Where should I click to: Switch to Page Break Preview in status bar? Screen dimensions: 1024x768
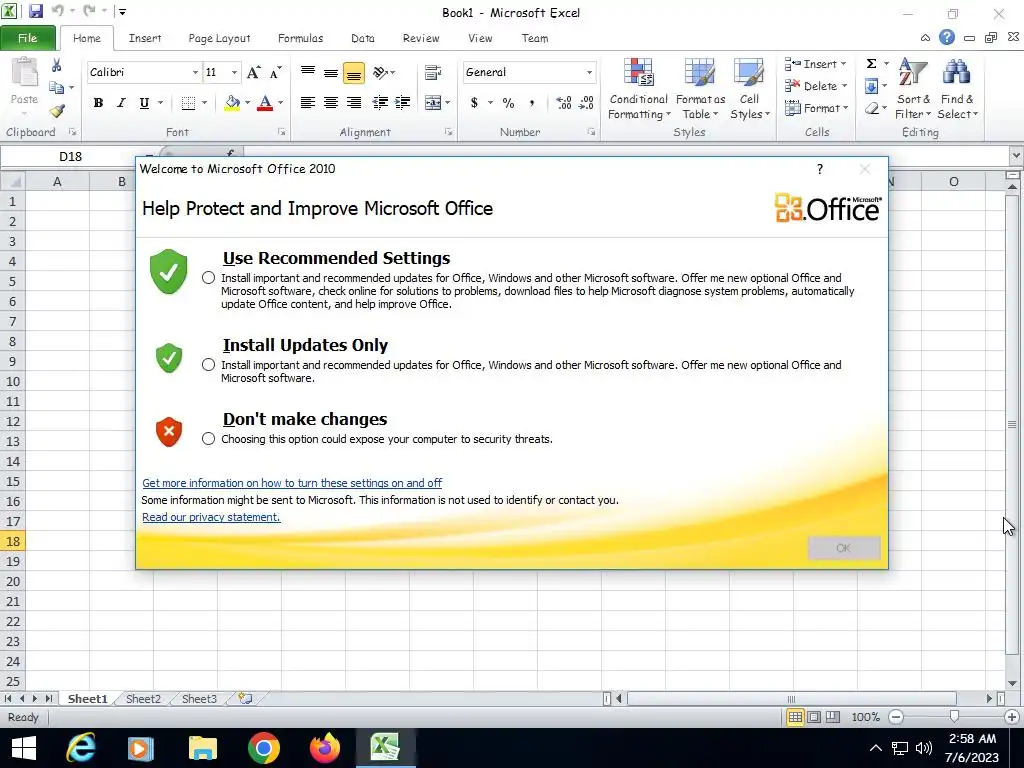click(833, 717)
